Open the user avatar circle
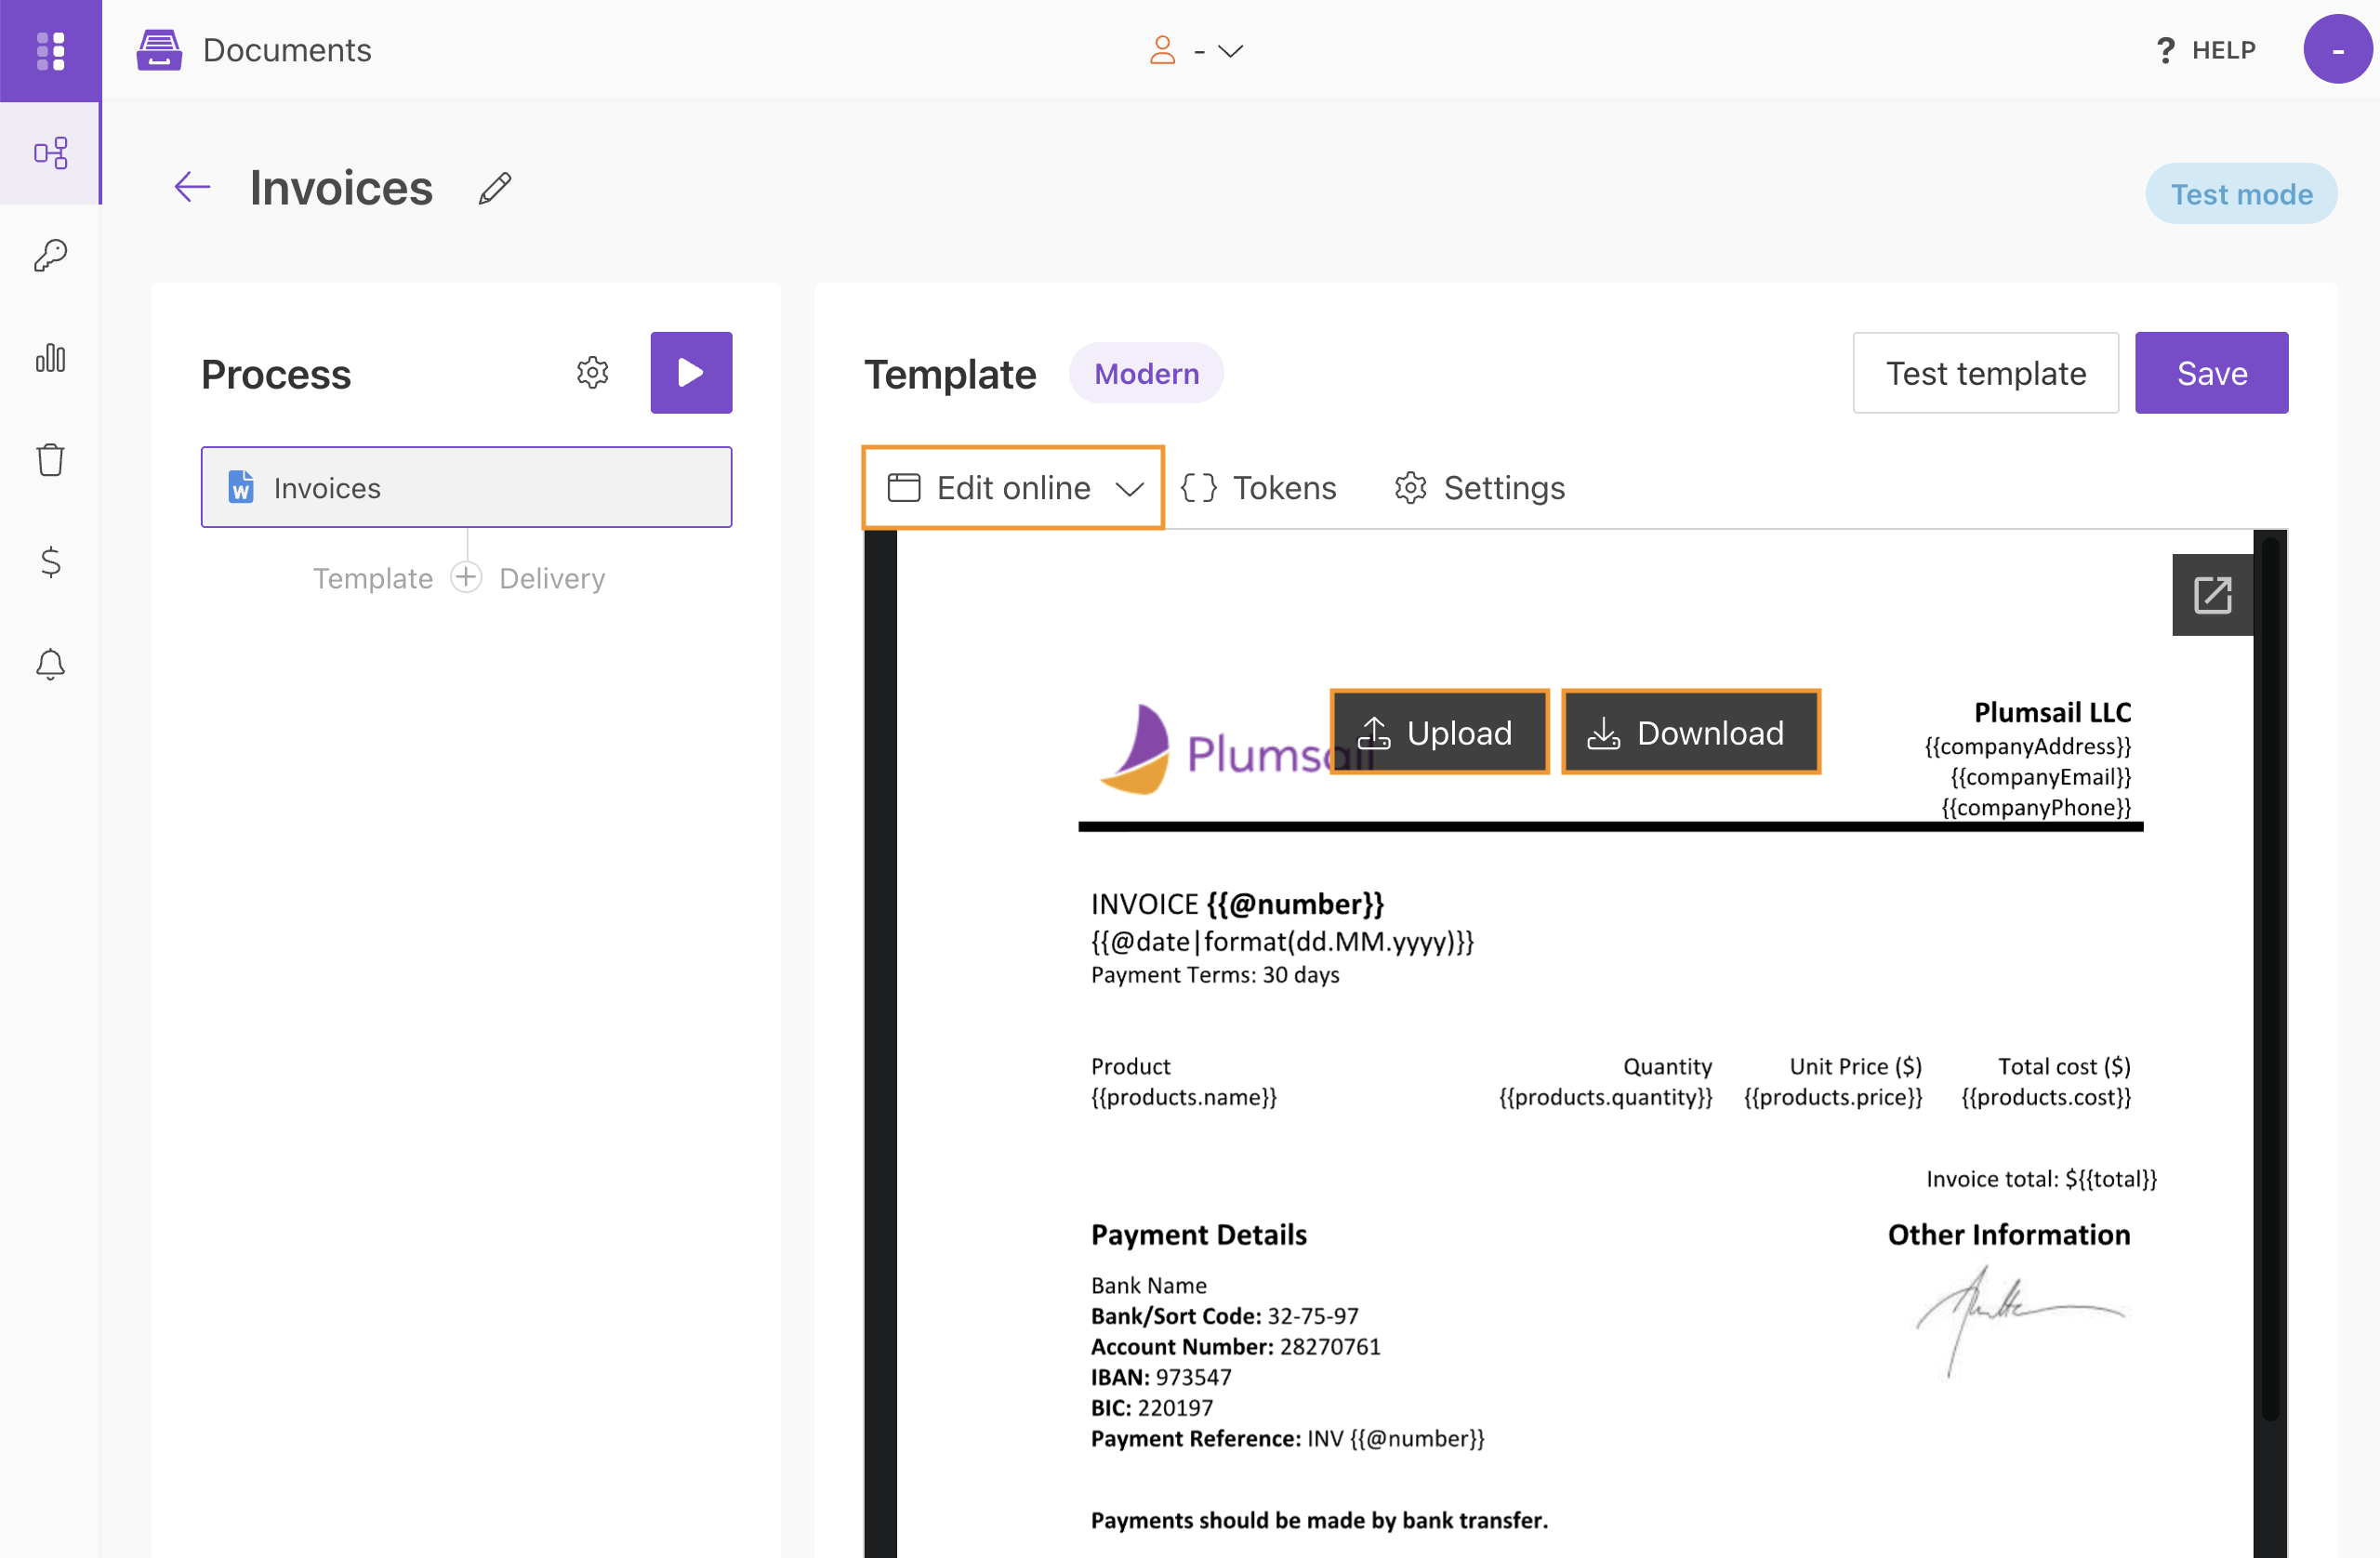 [2337, 50]
